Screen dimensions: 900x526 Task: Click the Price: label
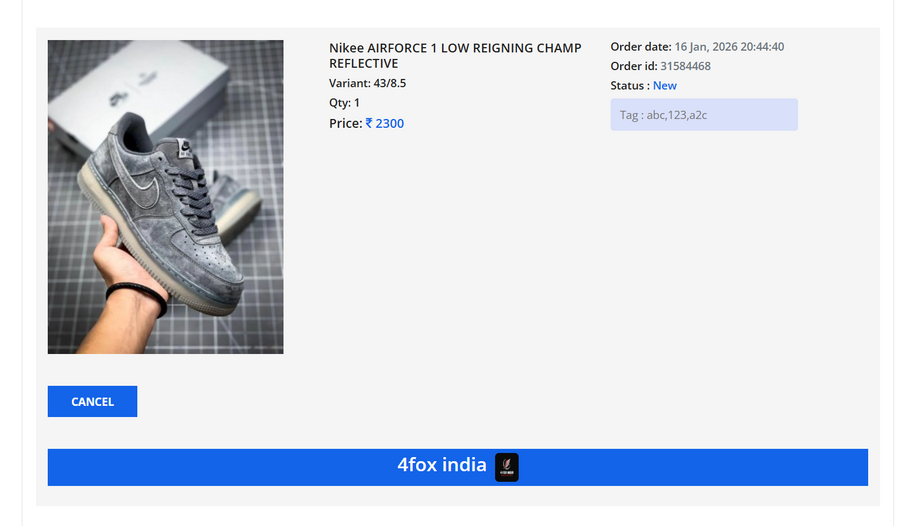(x=346, y=123)
